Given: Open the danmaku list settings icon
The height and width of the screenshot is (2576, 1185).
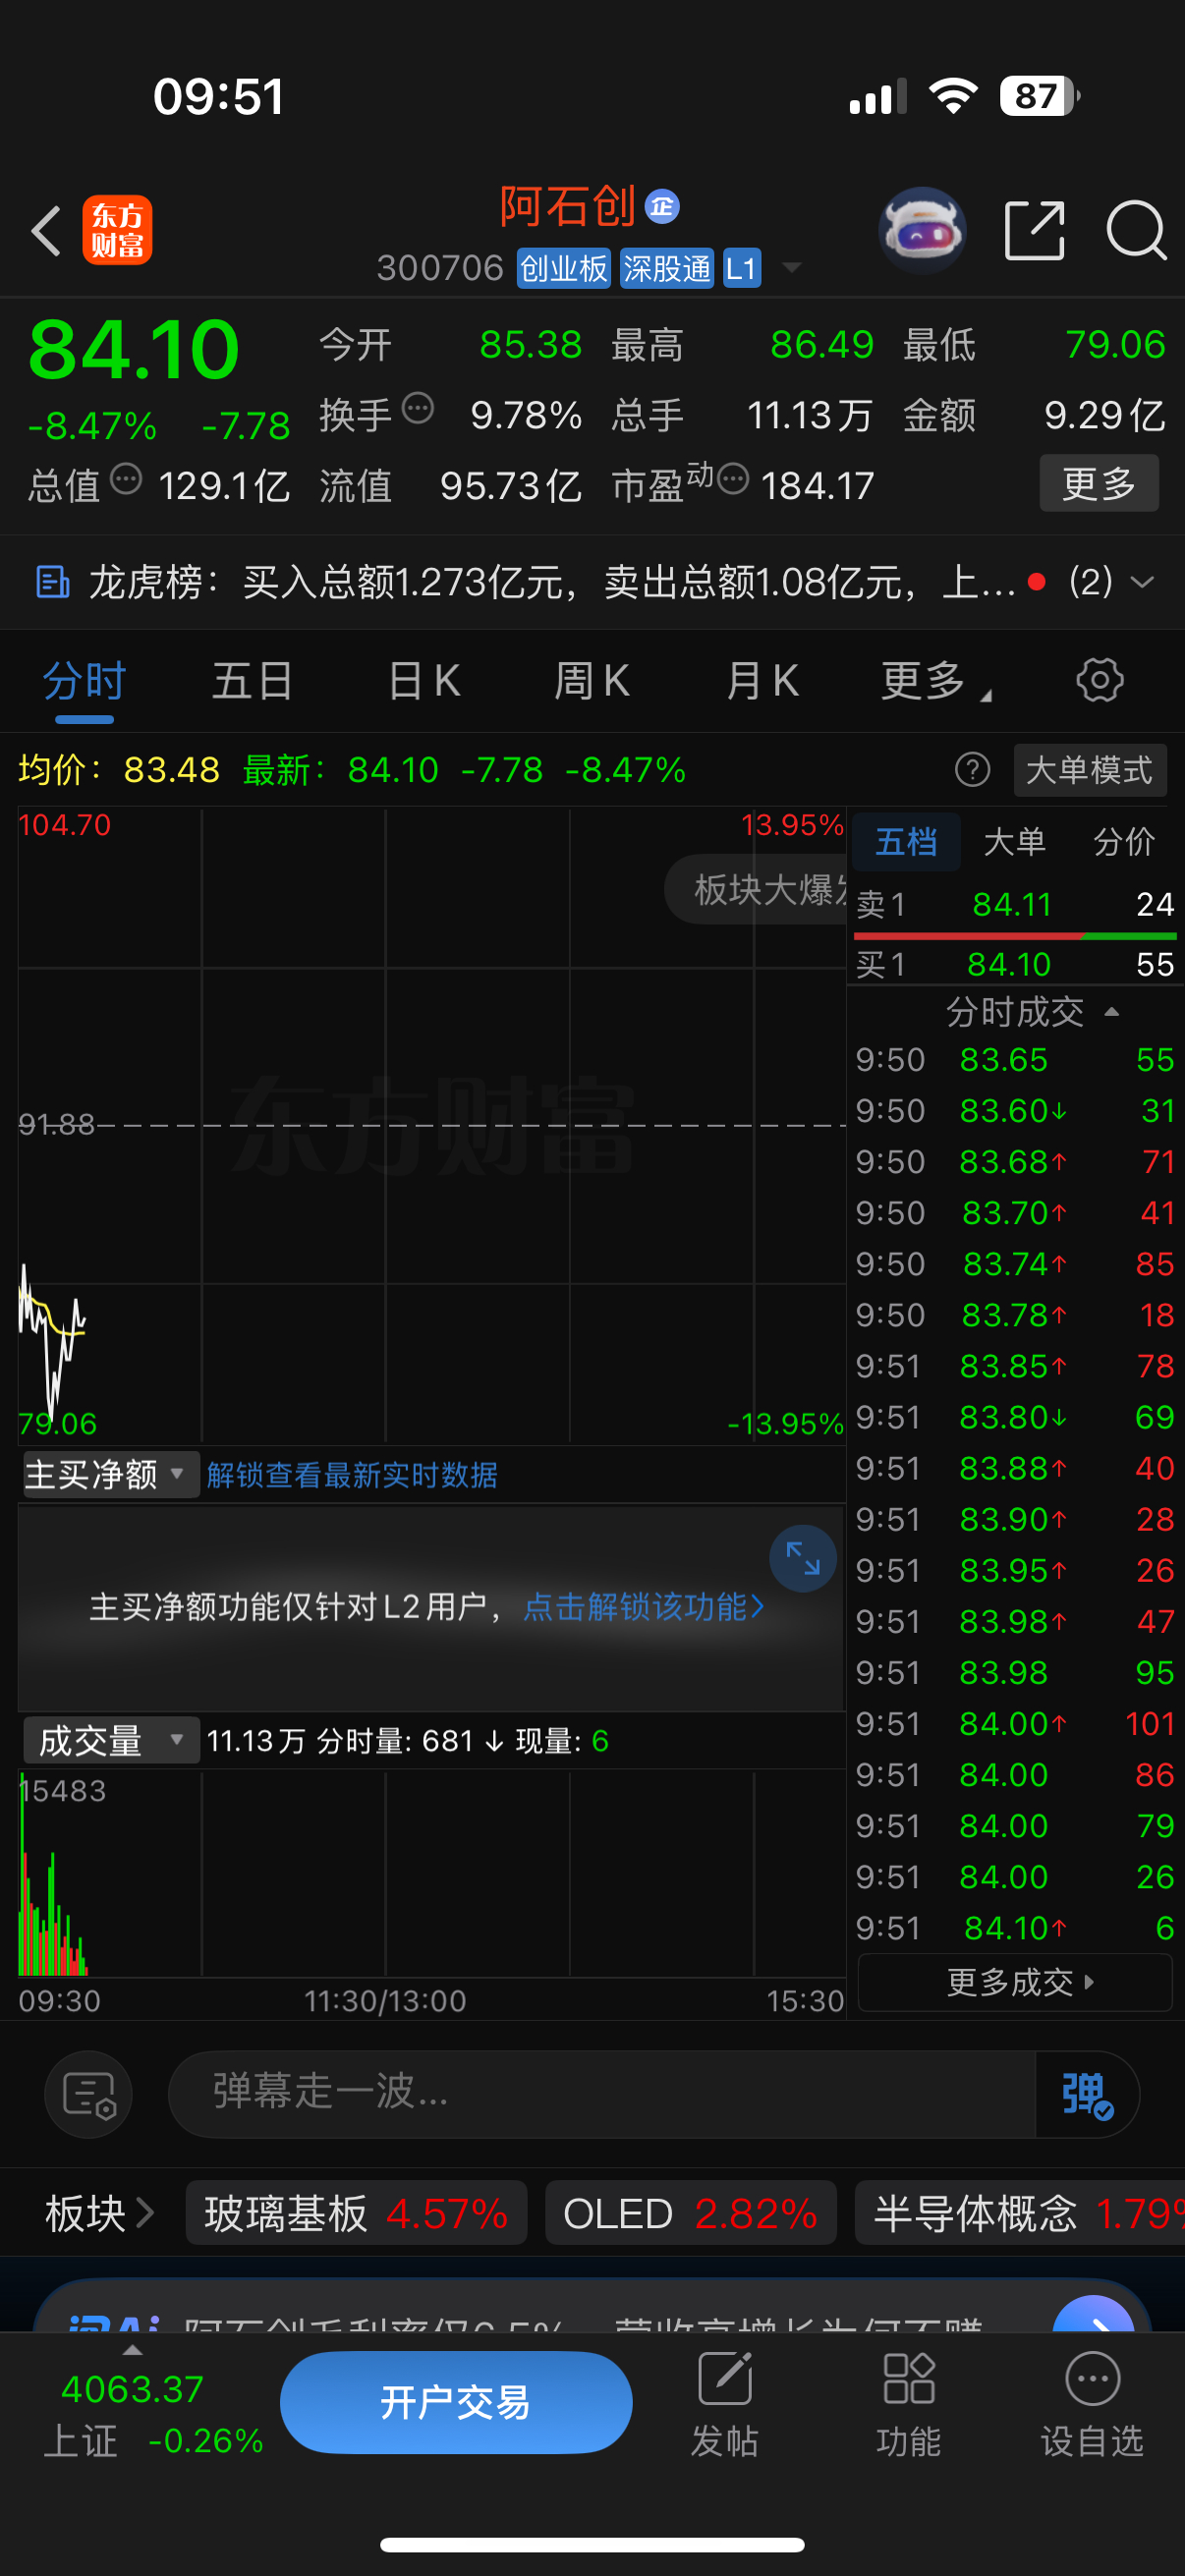Looking at the screenshot, I should (89, 2093).
